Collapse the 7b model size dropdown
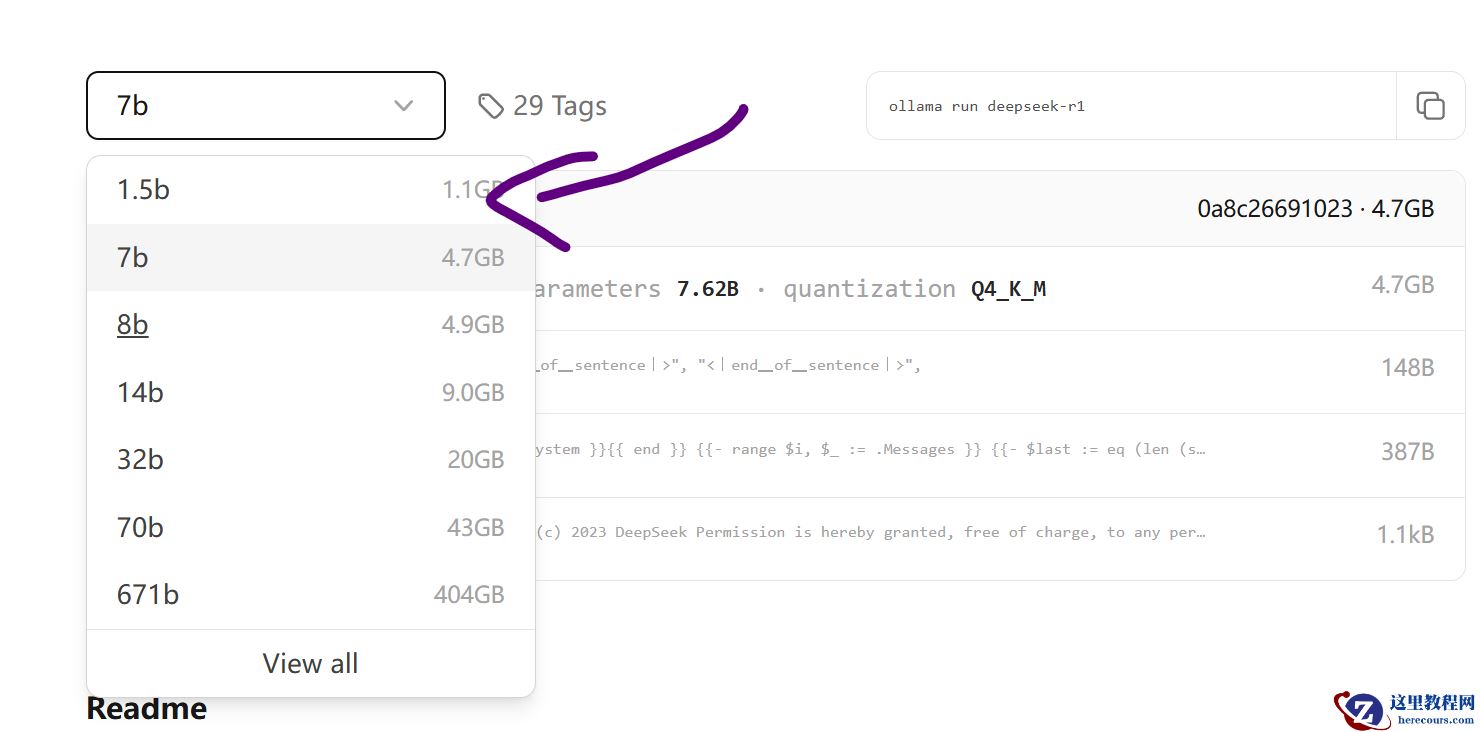Image resolution: width=1480 pixels, height=732 pixels. click(x=265, y=105)
